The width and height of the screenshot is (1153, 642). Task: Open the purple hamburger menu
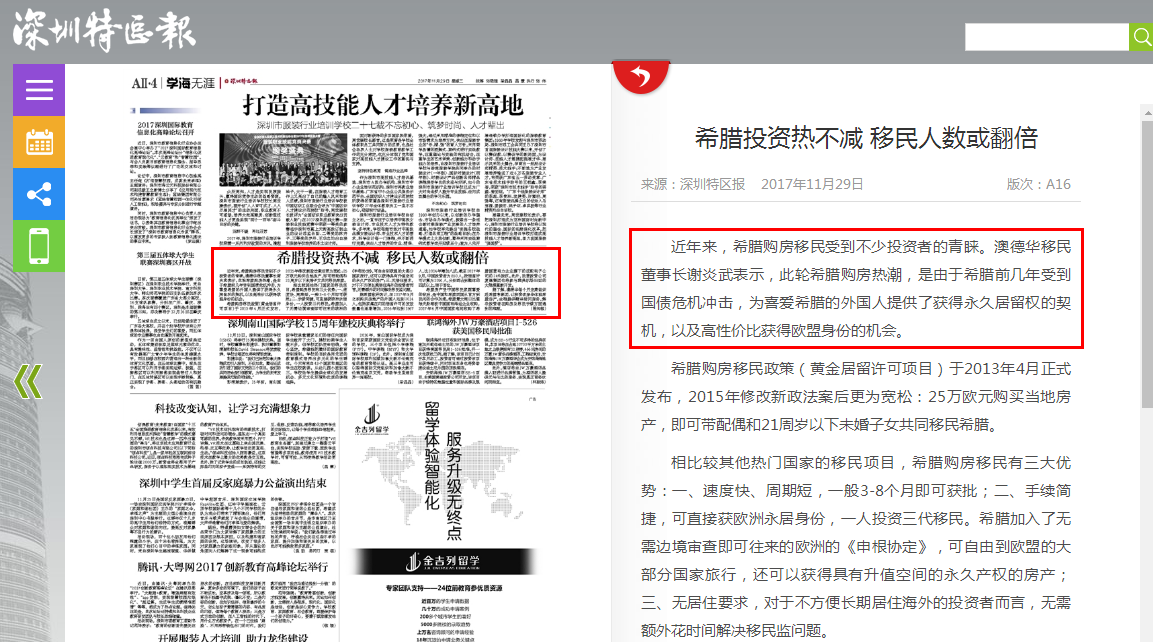point(39,90)
